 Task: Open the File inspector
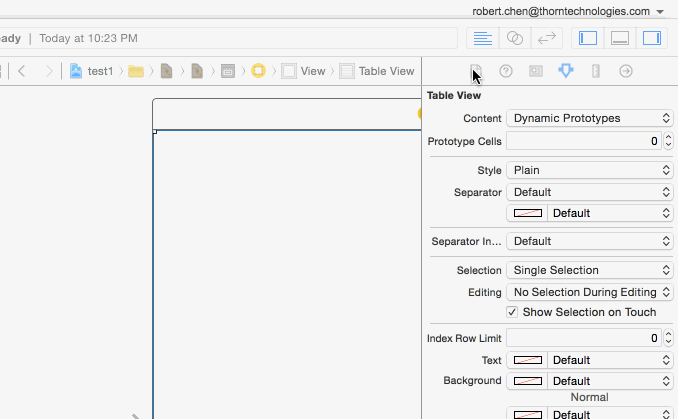tap(476, 71)
